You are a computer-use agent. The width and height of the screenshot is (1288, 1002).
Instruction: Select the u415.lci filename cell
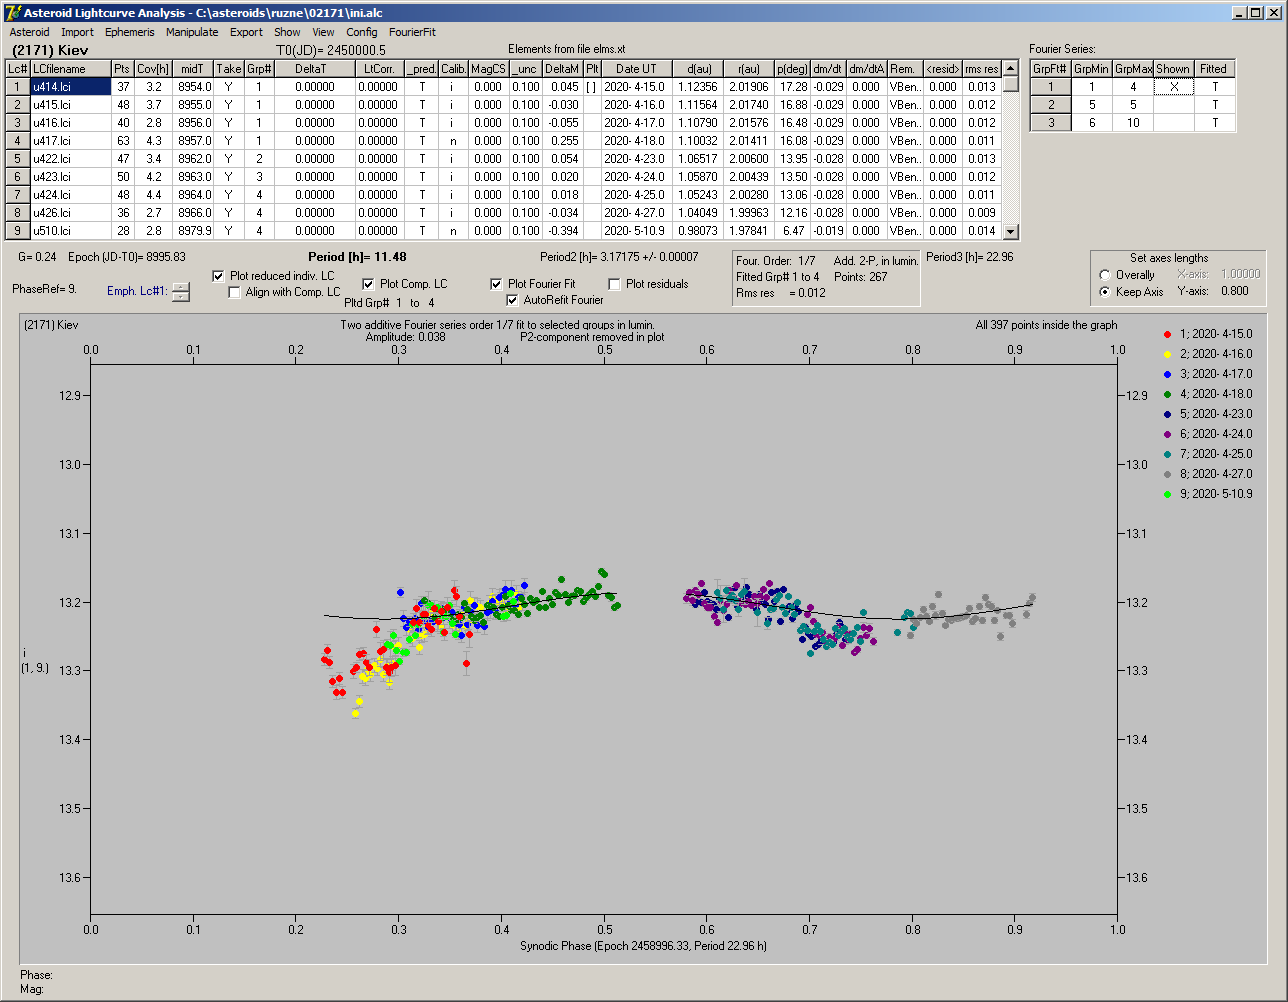tap(70, 105)
